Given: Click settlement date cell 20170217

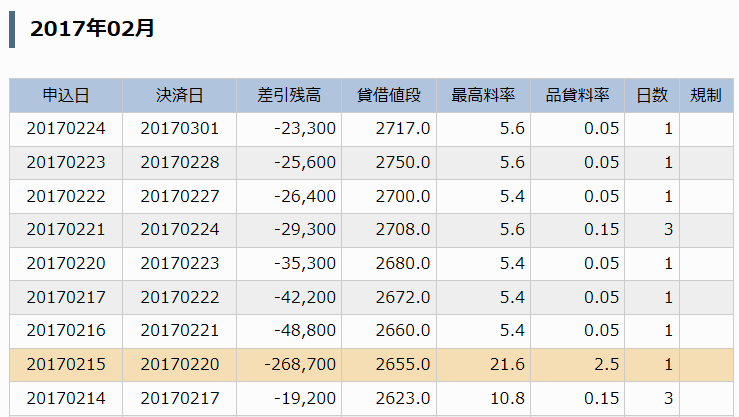Looking at the screenshot, I should pyautogui.click(x=180, y=399).
